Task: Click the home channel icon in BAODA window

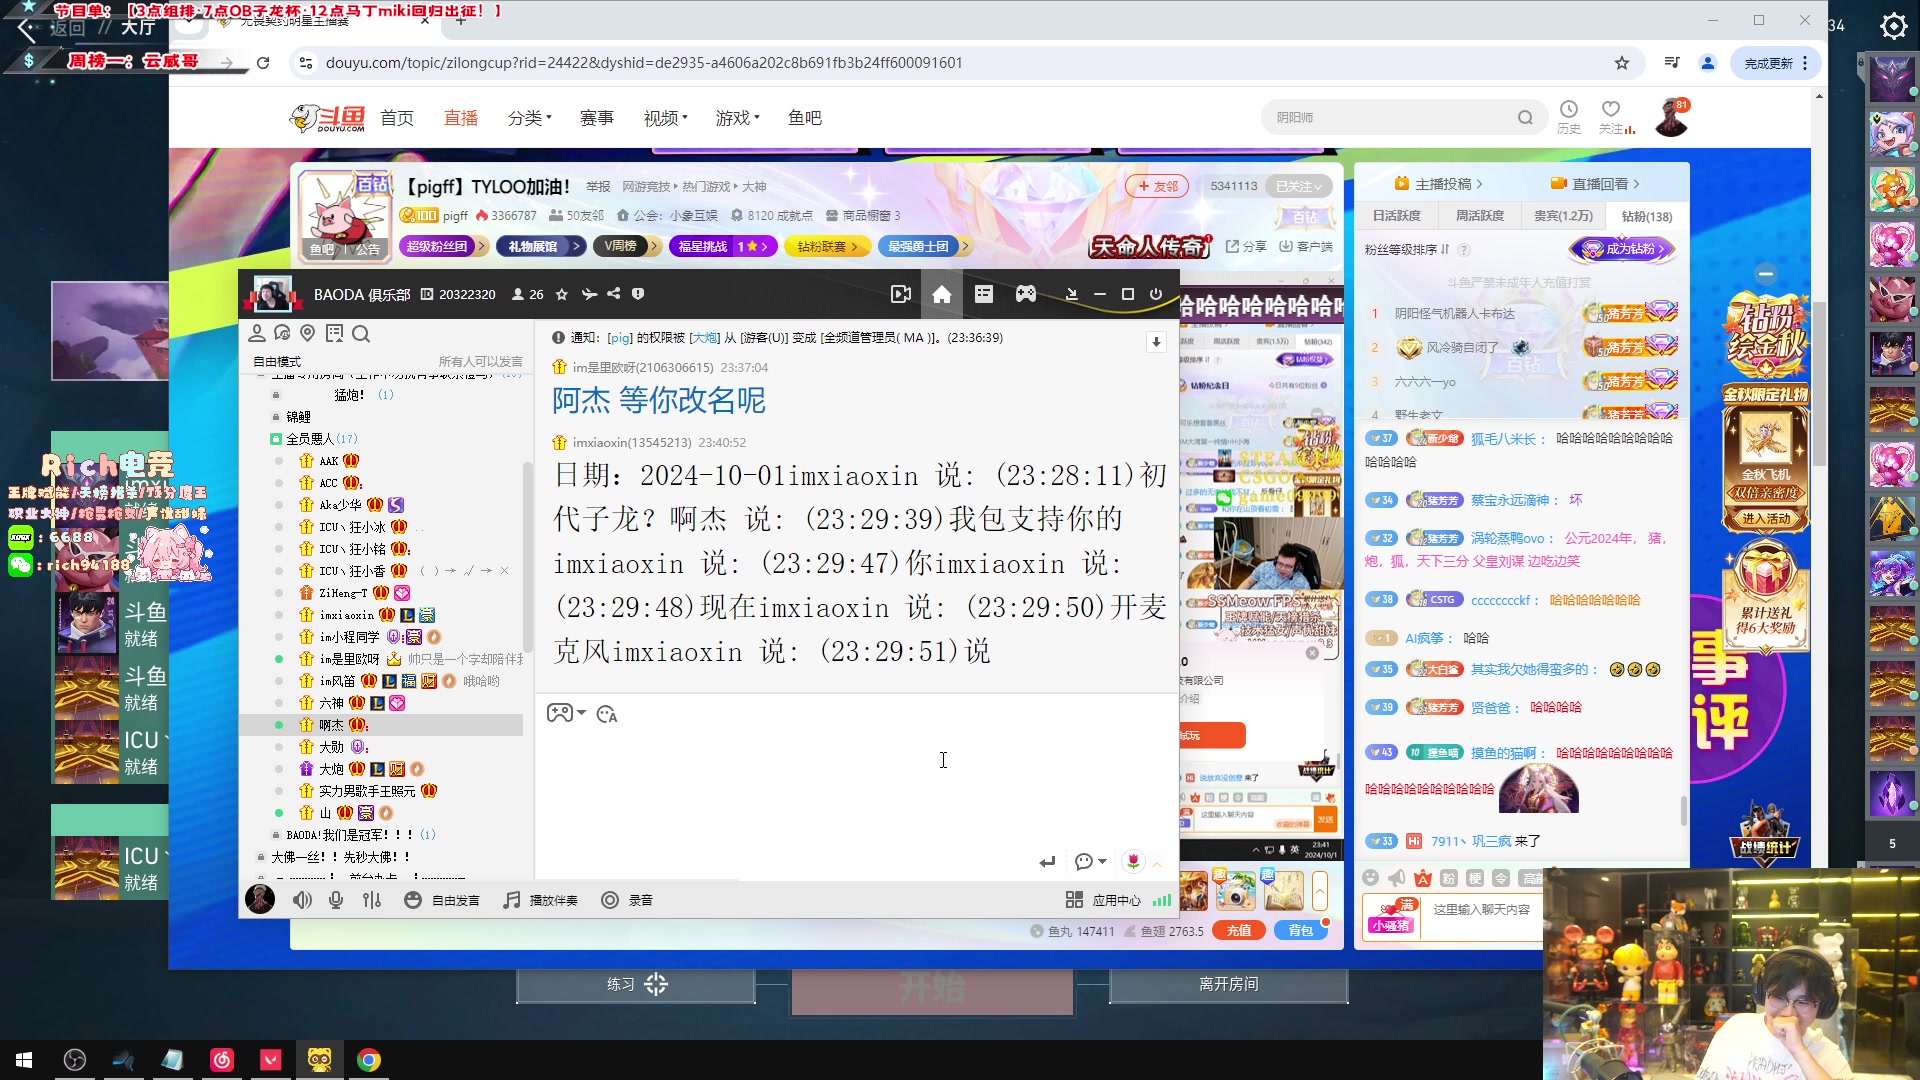Action: pos(941,294)
